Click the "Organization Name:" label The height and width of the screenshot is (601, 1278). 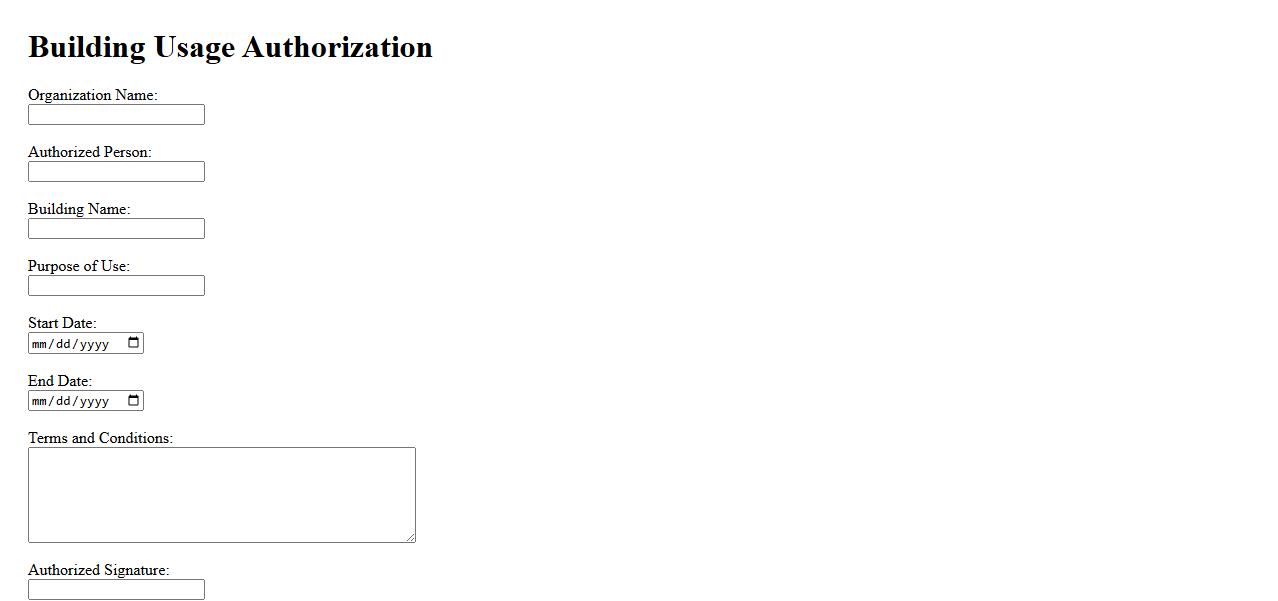(93, 96)
